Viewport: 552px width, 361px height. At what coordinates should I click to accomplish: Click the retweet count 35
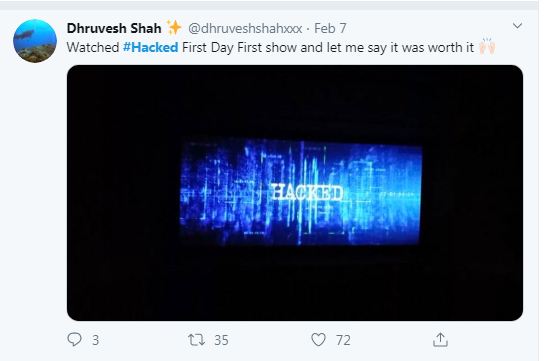pos(221,340)
